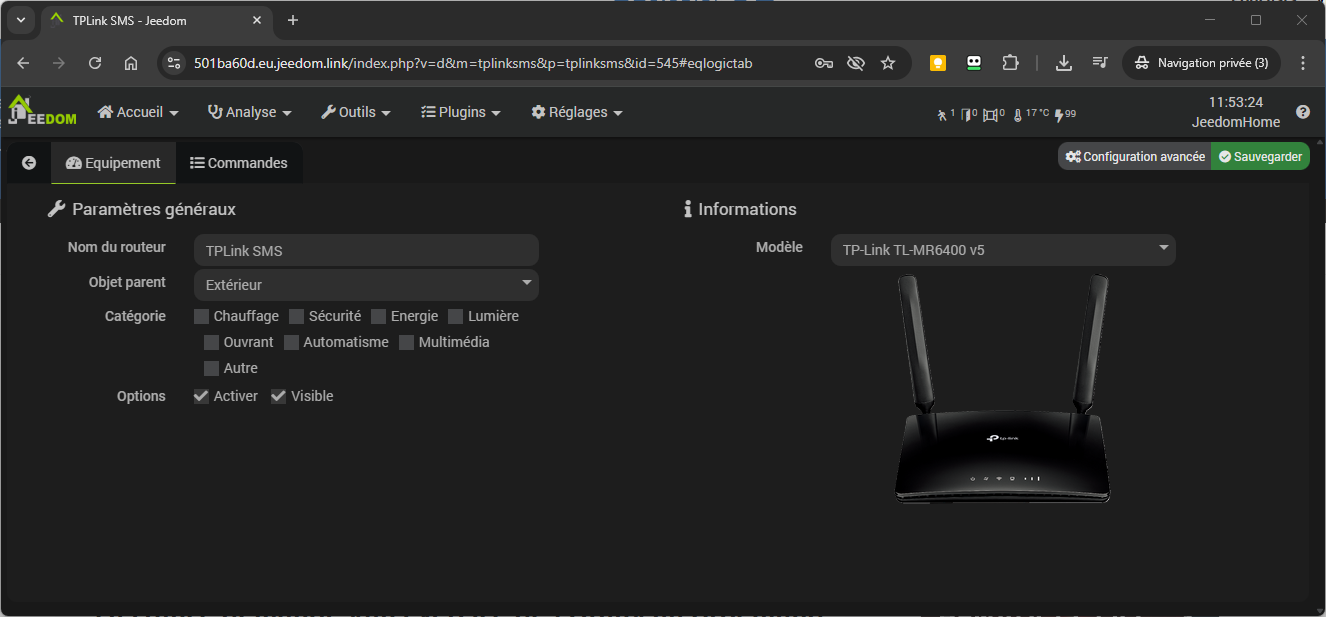Open the Extensions puzzle icon

pyautogui.click(x=1011, y=63)
